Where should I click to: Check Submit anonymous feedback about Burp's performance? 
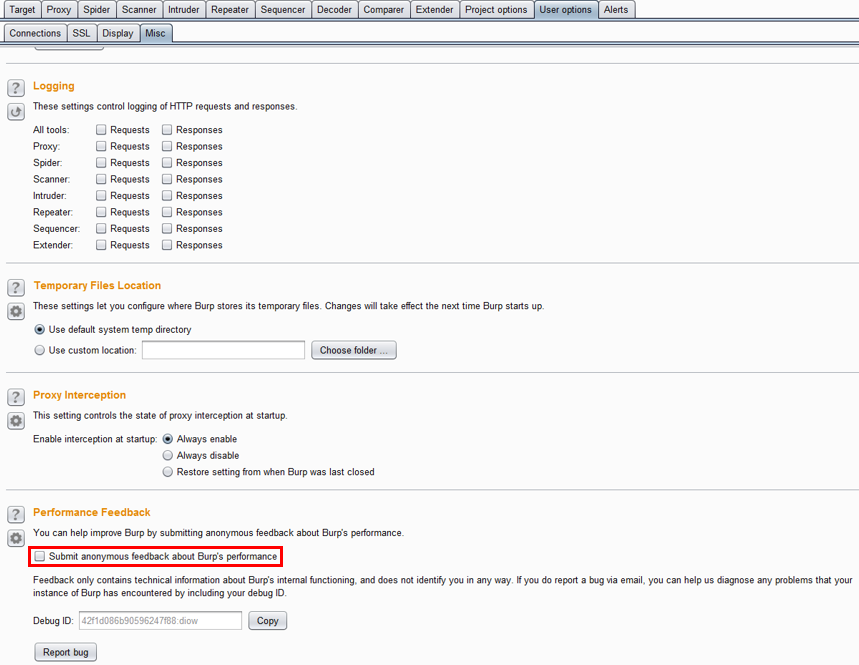point(39,557)
